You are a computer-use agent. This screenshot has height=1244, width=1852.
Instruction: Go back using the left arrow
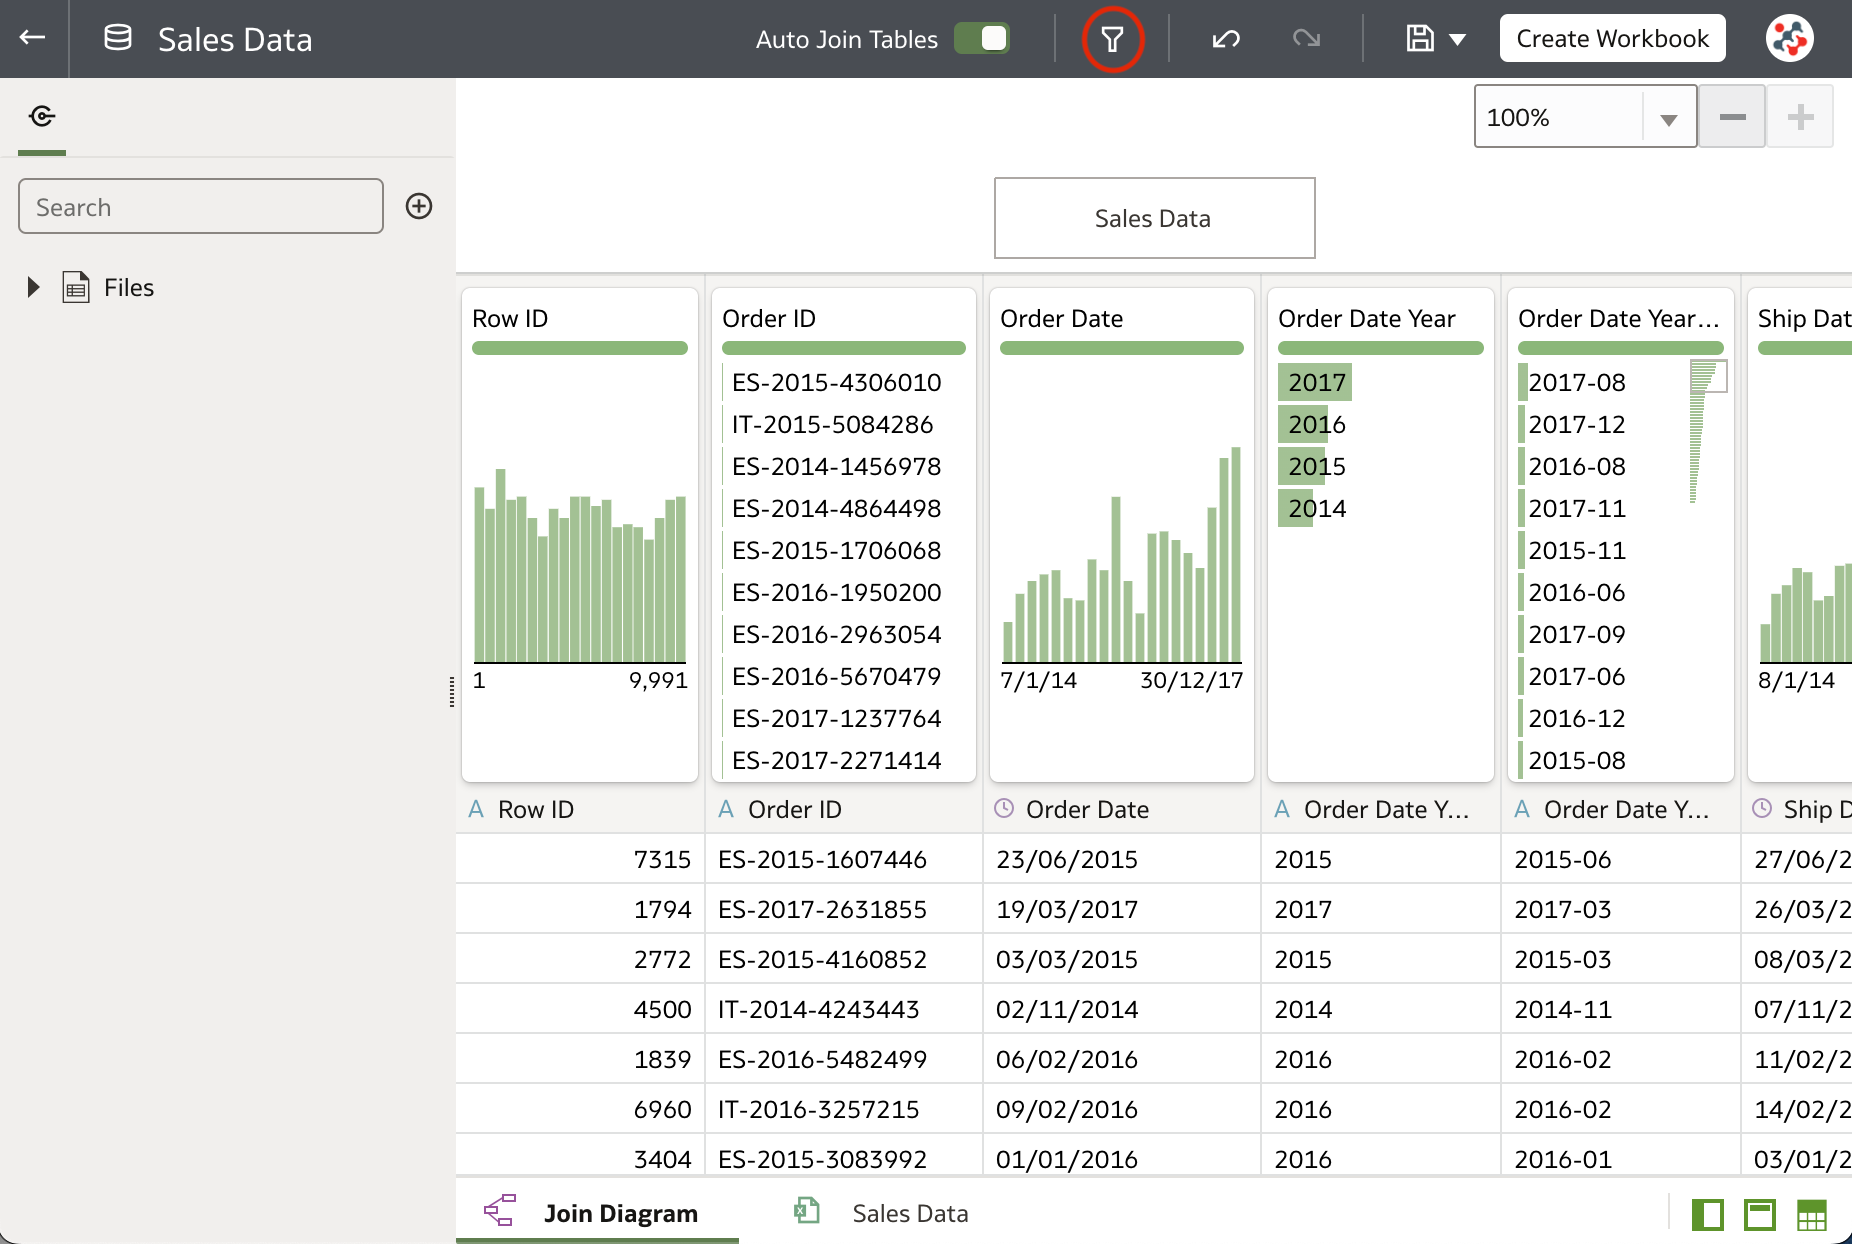click(33, 38)
